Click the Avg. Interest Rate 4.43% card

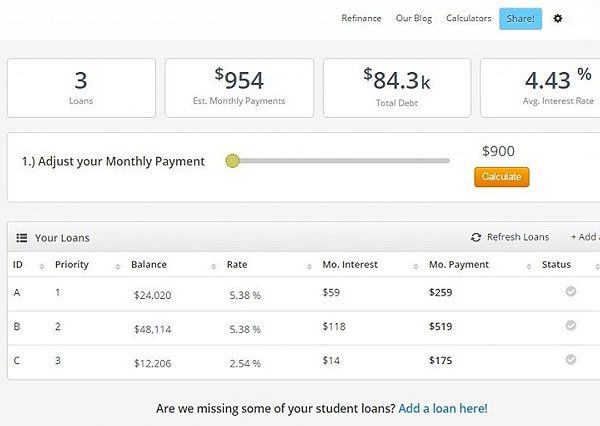tap(540, 88)
